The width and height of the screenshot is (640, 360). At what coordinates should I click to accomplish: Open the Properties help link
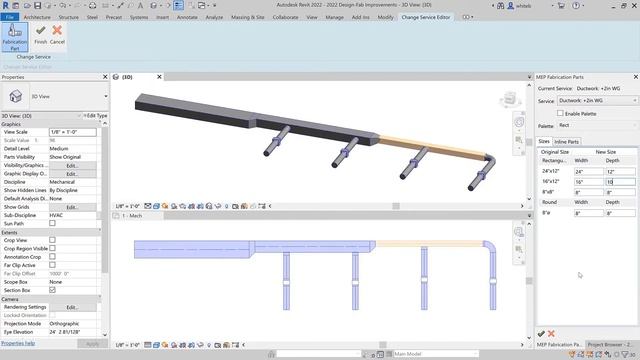18,343
